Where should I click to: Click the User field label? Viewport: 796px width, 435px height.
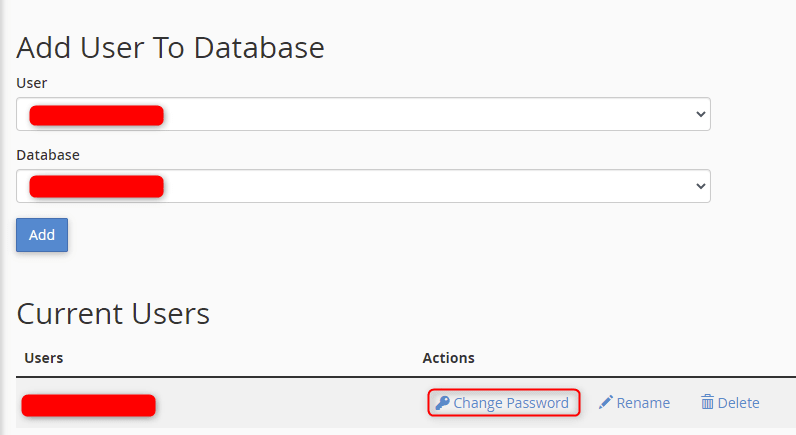coord(31,83)
